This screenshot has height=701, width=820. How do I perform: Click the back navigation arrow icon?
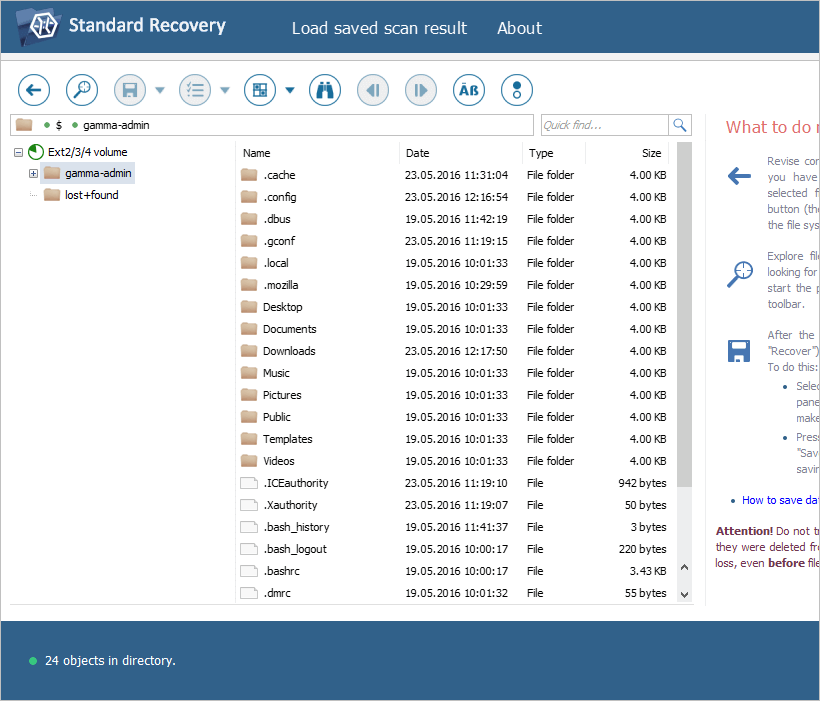click(34, 90)
